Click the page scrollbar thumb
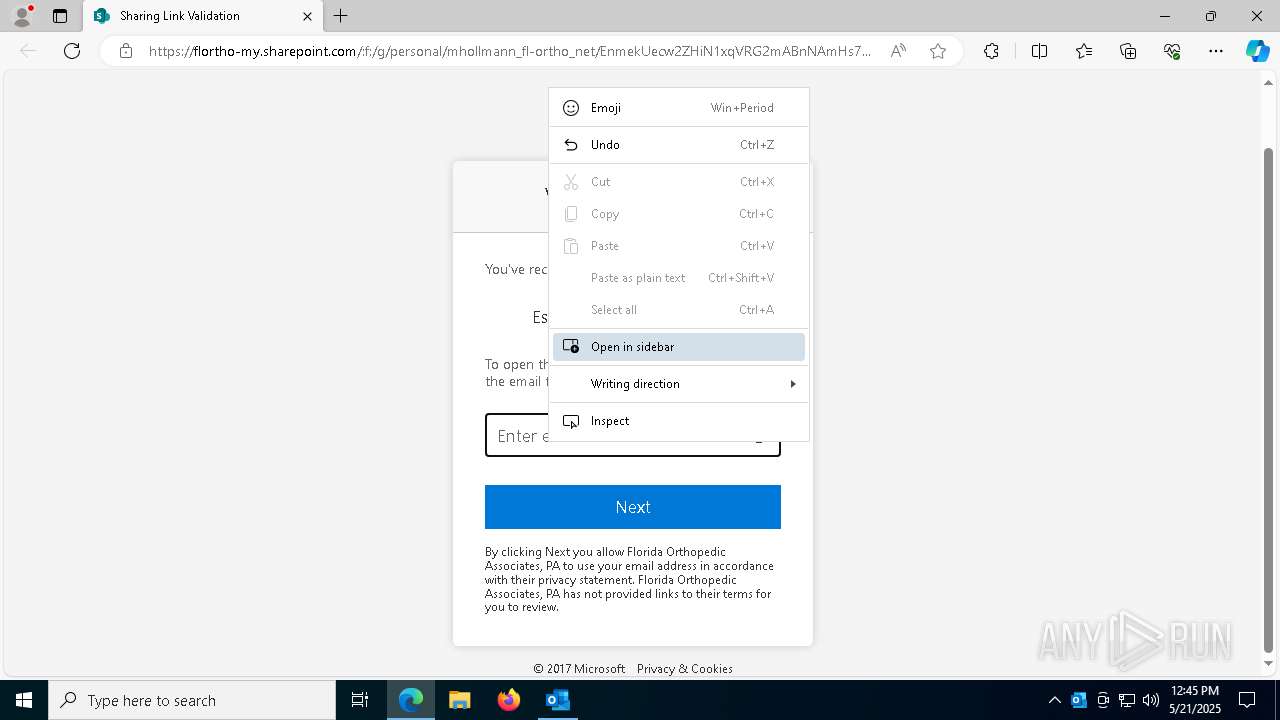This screenshot has height=720, width=1280. point(1269,400)
